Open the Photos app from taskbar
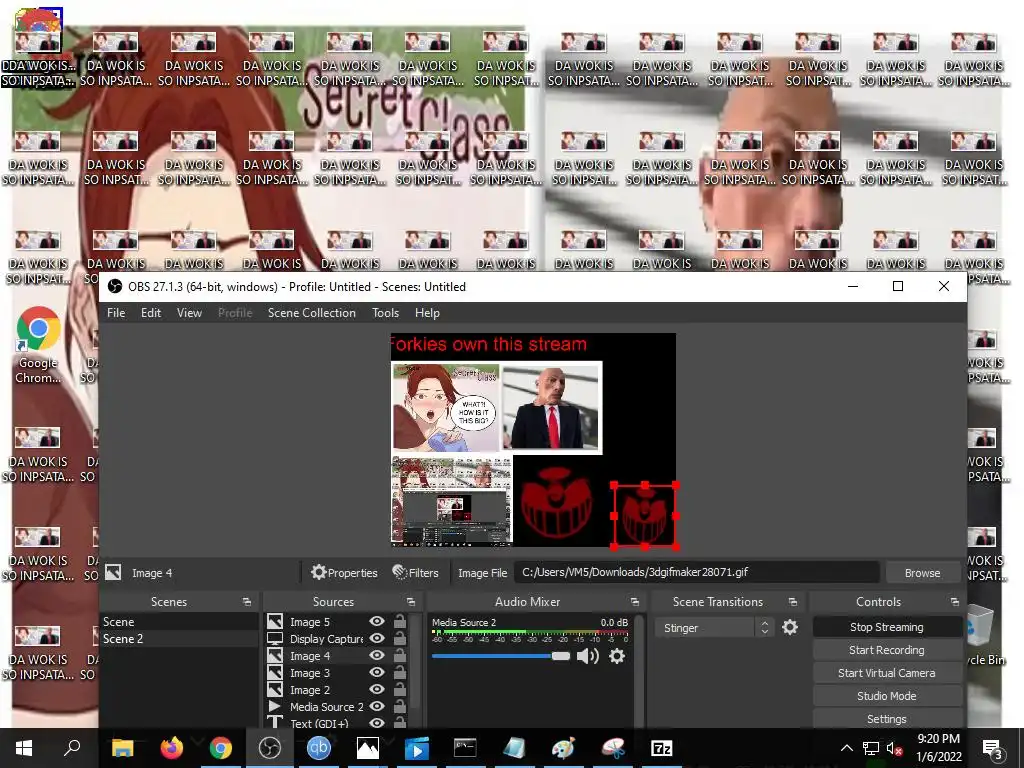 [368, 748]
